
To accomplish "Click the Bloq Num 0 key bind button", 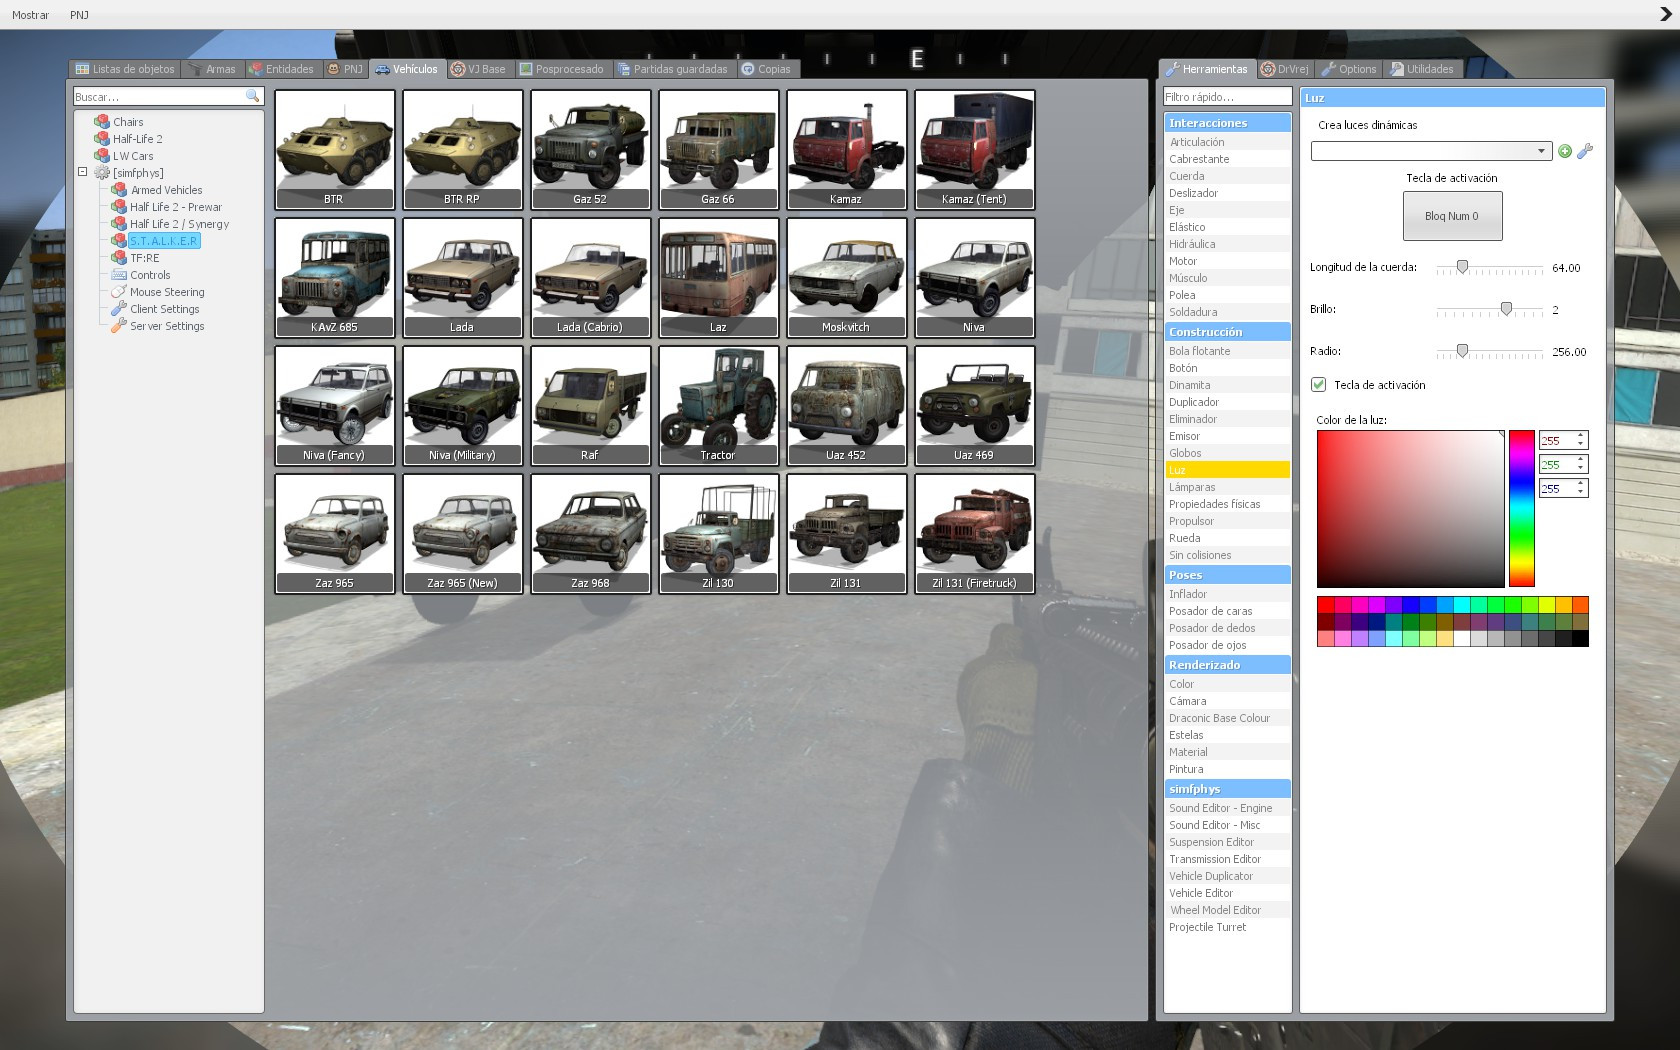I will tap(1452, 216).
